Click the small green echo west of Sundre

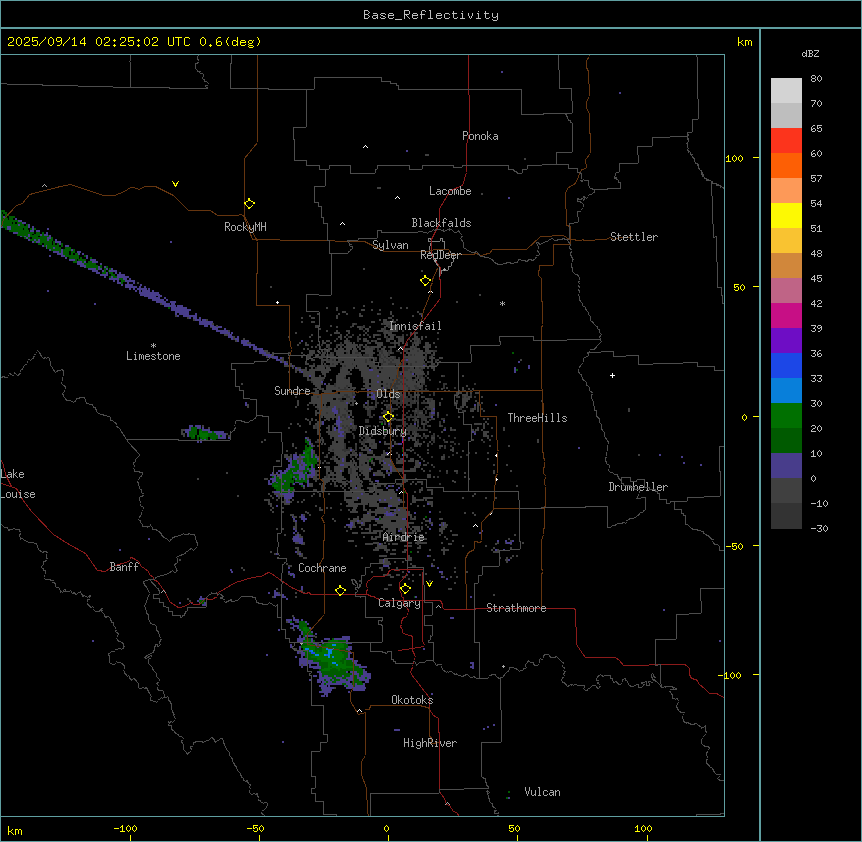(205, 433)
